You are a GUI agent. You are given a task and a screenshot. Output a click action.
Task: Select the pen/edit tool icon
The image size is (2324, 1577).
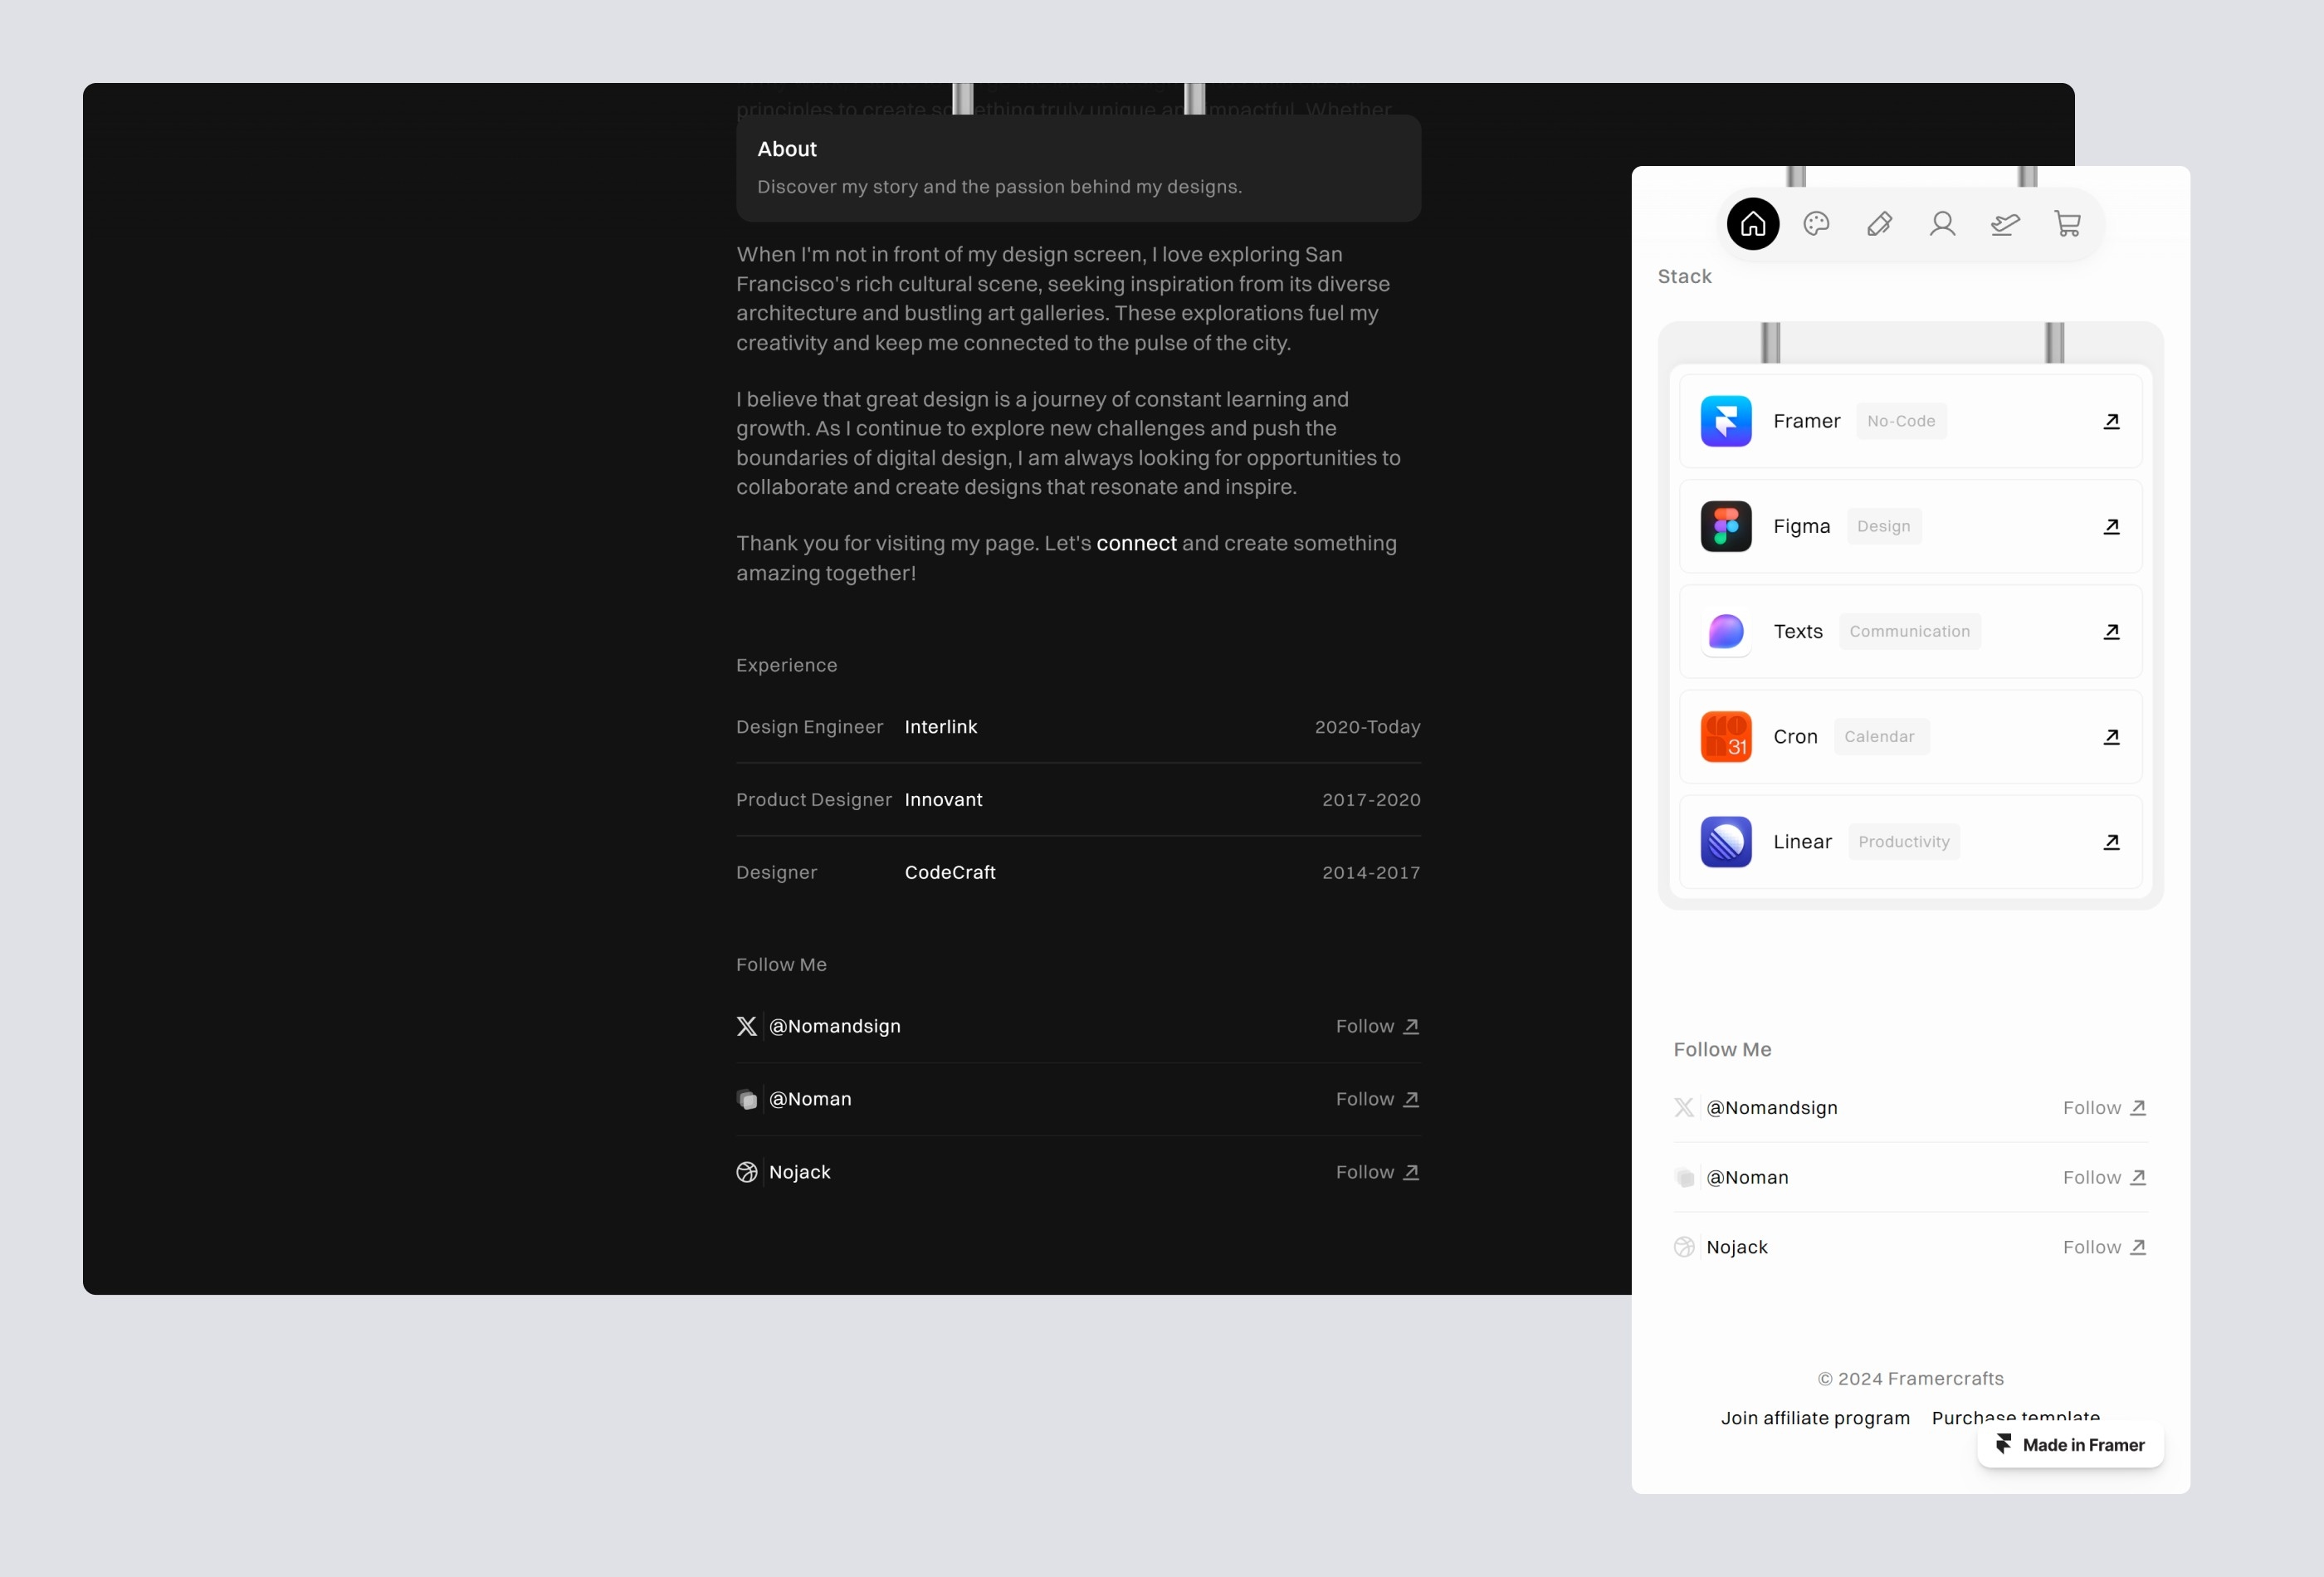[1879, 222]
